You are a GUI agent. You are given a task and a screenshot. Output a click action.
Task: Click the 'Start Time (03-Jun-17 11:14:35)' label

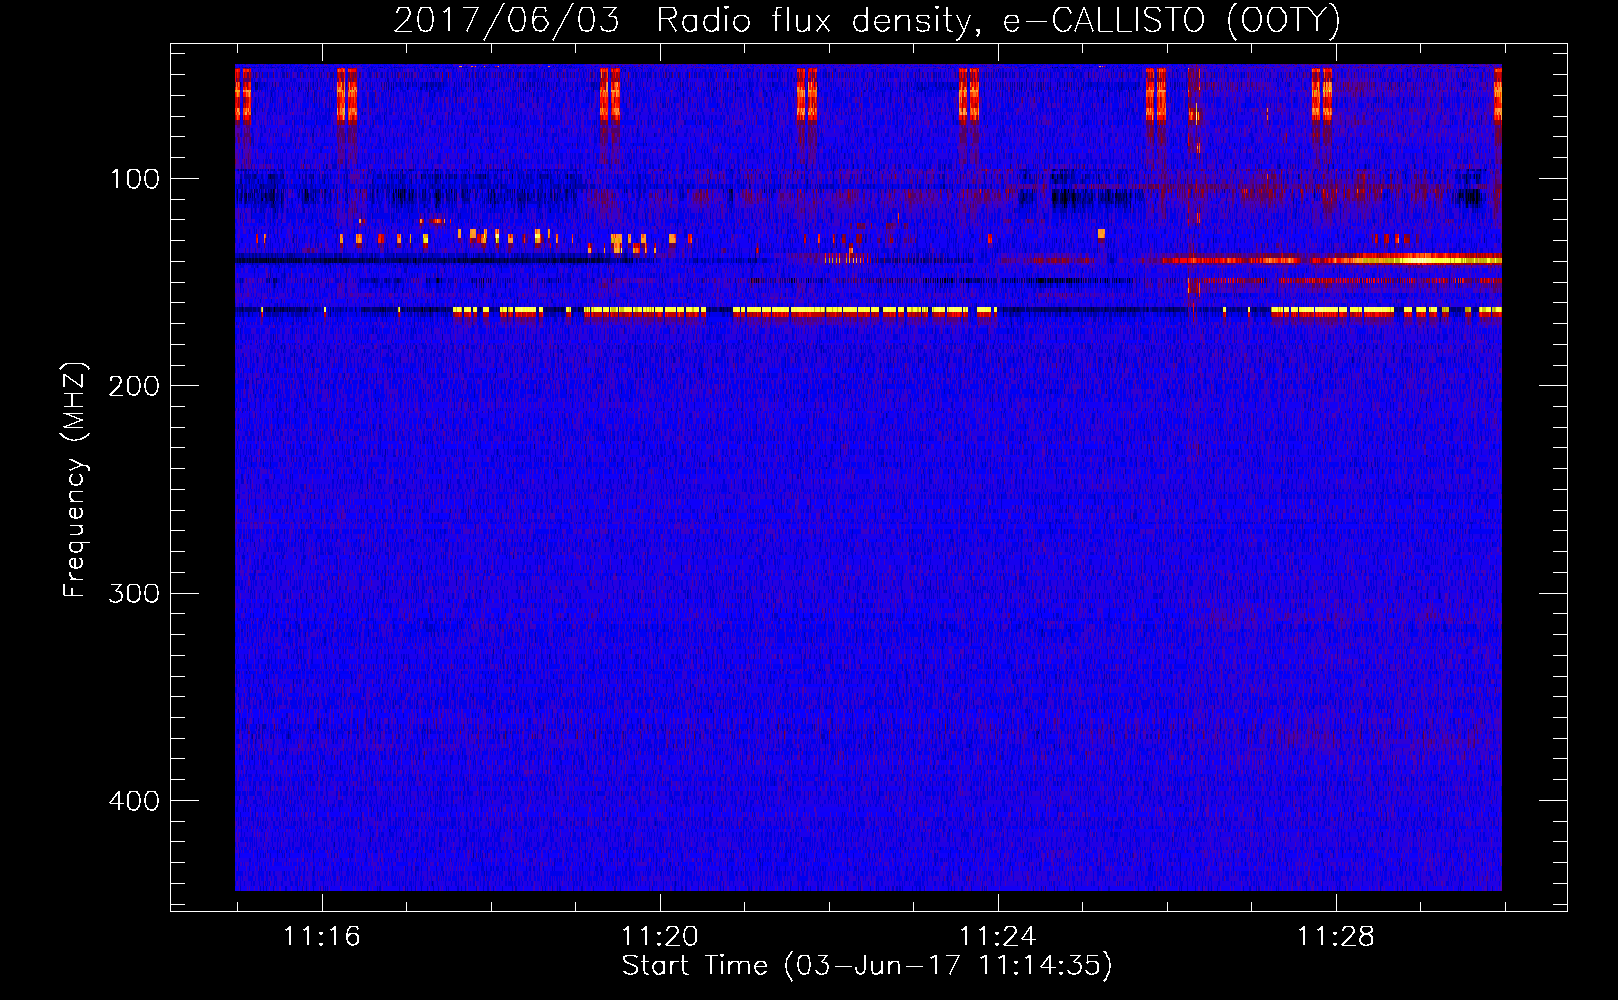(867, 966)
